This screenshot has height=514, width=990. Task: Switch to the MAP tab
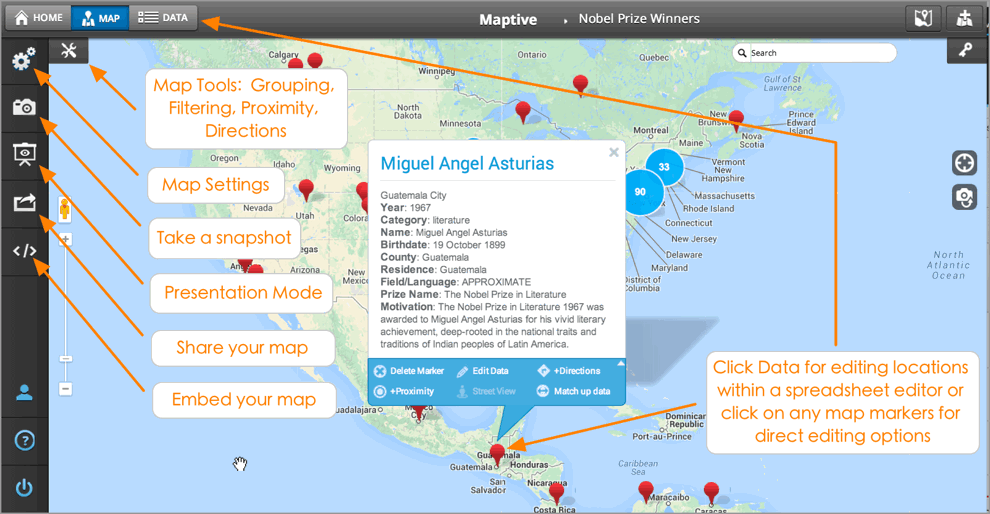tap(100, 18)
